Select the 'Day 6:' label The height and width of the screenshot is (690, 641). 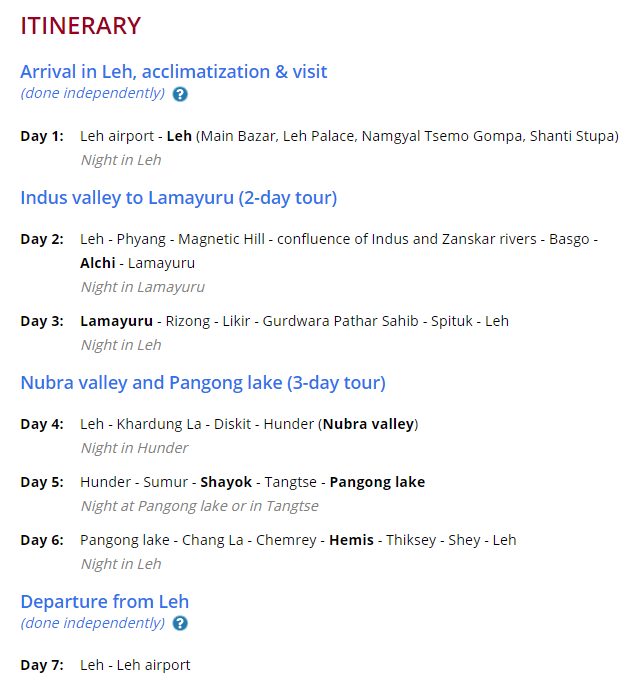coord(42,540)
